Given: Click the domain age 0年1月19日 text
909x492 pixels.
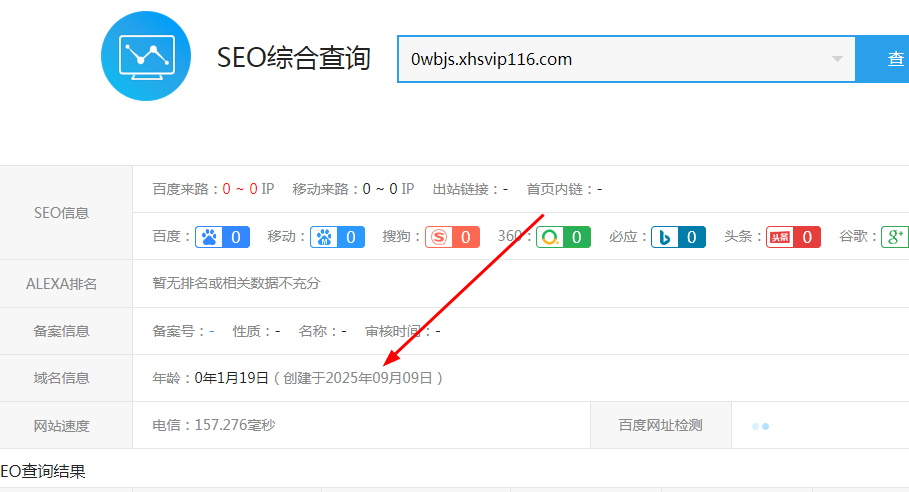Looking at the screenshot, I should click(232, 378).
